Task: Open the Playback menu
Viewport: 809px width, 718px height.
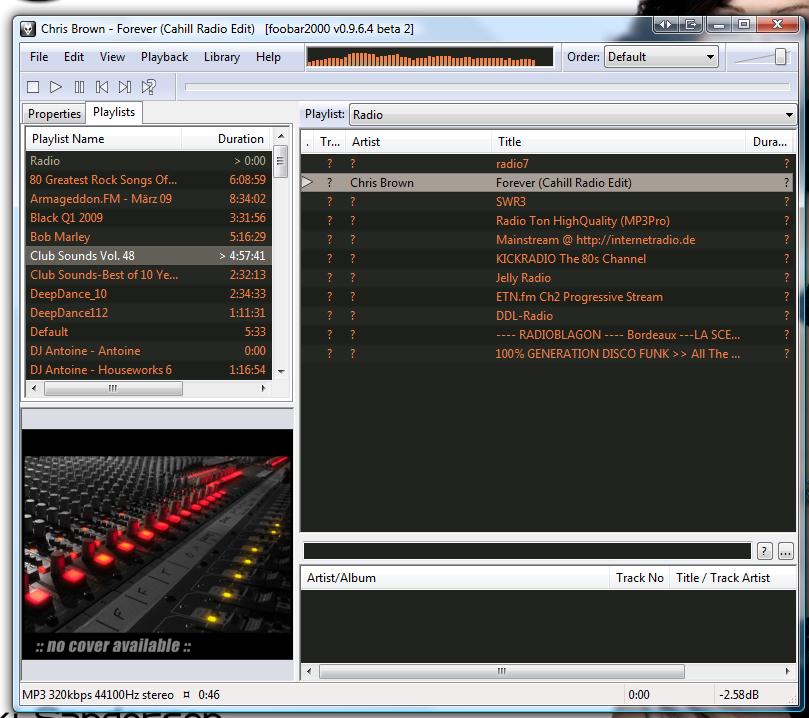Action: 165,57
